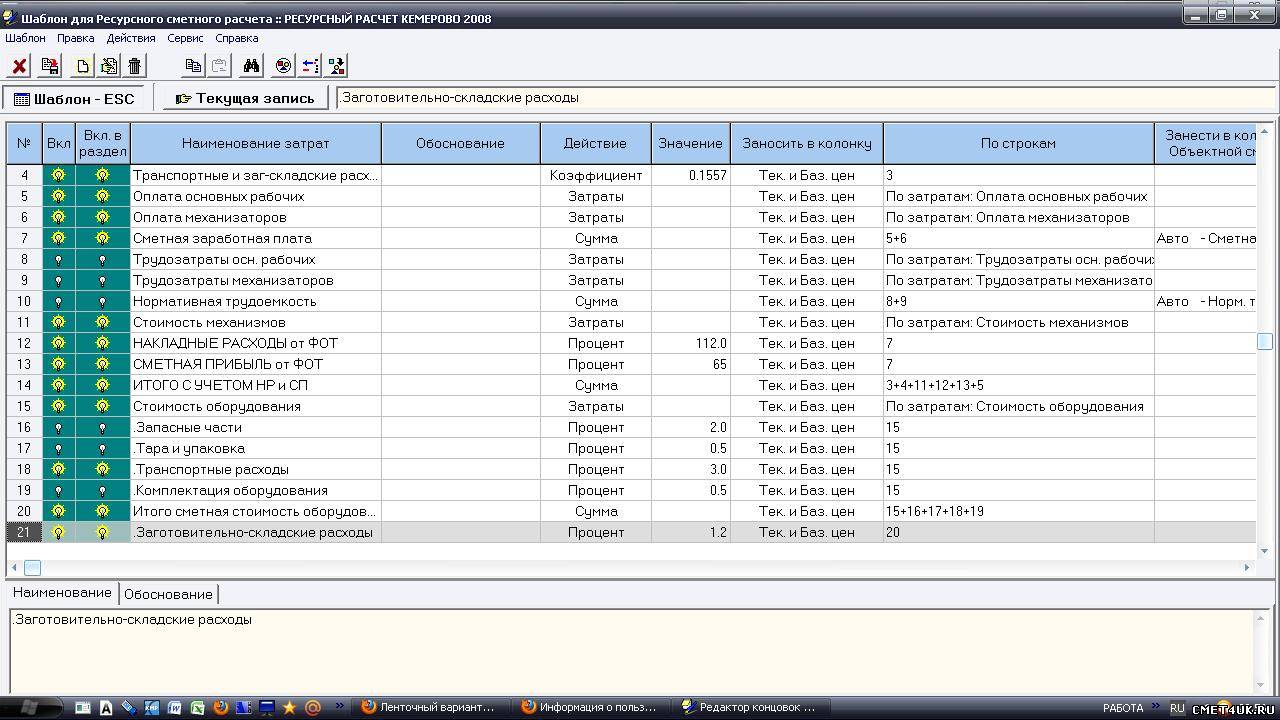Image resolution: width=1280 pixels, height=720 pixels.
Task: Click the orange @ mail quick launch icon
Action: [312, 707]
